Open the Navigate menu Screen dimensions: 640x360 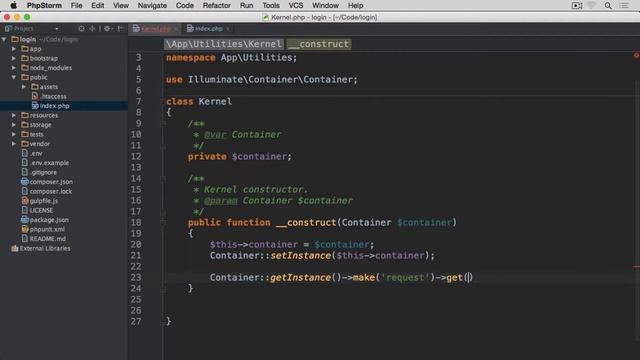[152, 5]
